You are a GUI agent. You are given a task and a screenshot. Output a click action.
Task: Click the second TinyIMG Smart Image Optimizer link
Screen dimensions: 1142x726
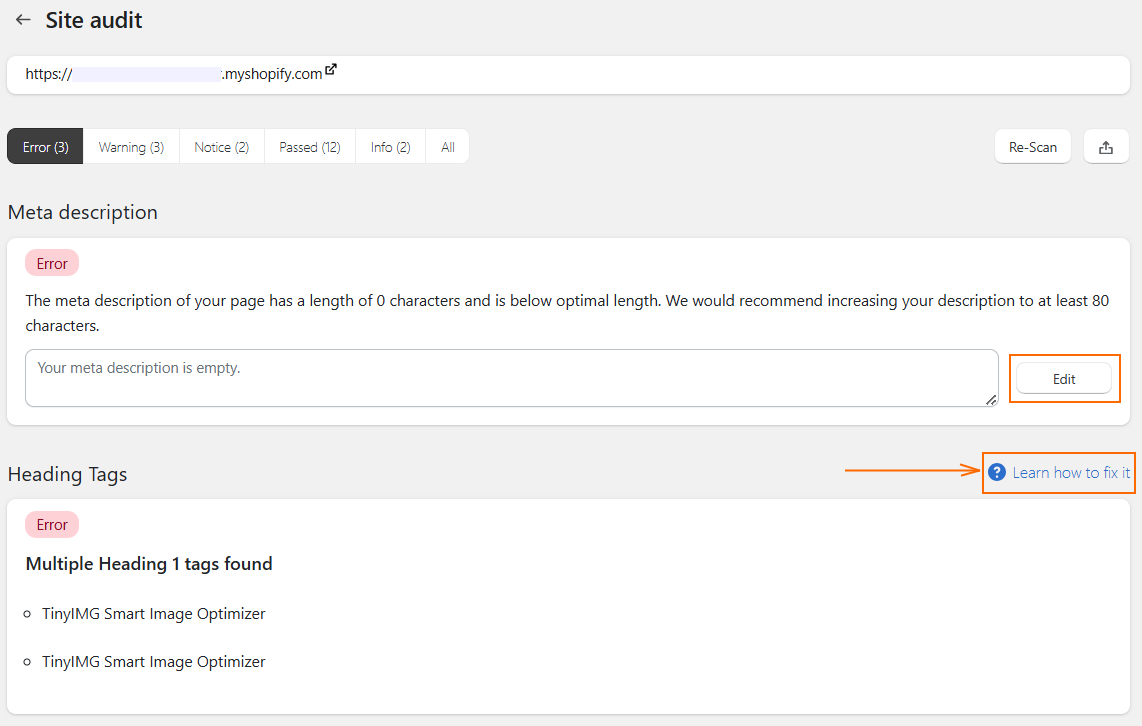click(x=153, y=661)
